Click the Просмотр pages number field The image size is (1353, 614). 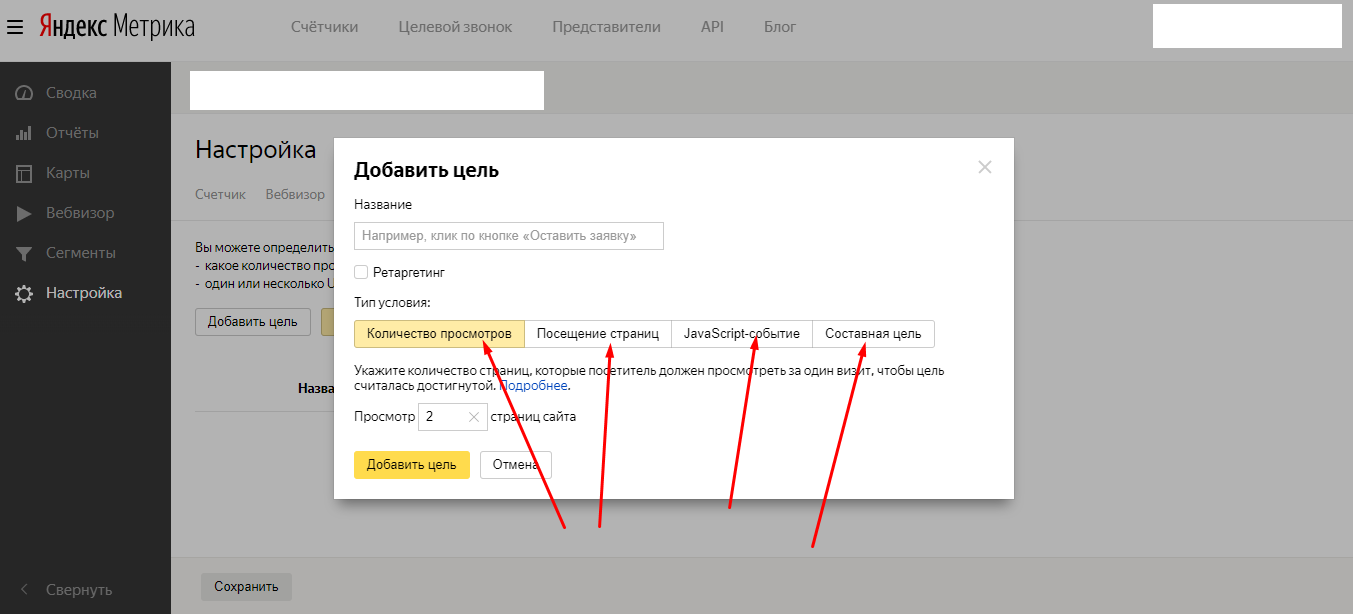453,417
